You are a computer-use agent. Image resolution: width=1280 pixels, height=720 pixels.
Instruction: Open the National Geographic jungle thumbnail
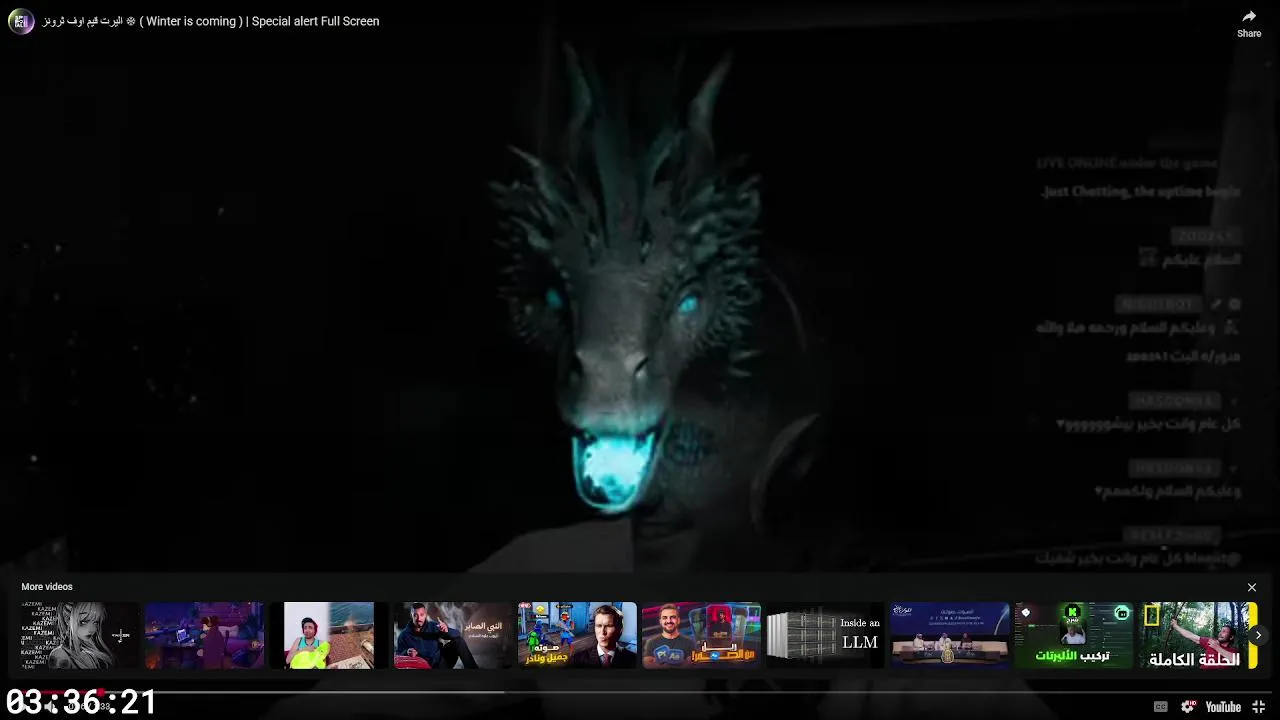(x=1198, y=635)
